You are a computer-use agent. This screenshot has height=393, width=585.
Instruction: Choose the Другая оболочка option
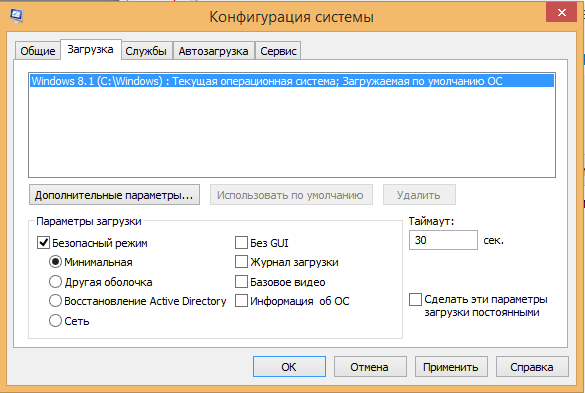55,282
